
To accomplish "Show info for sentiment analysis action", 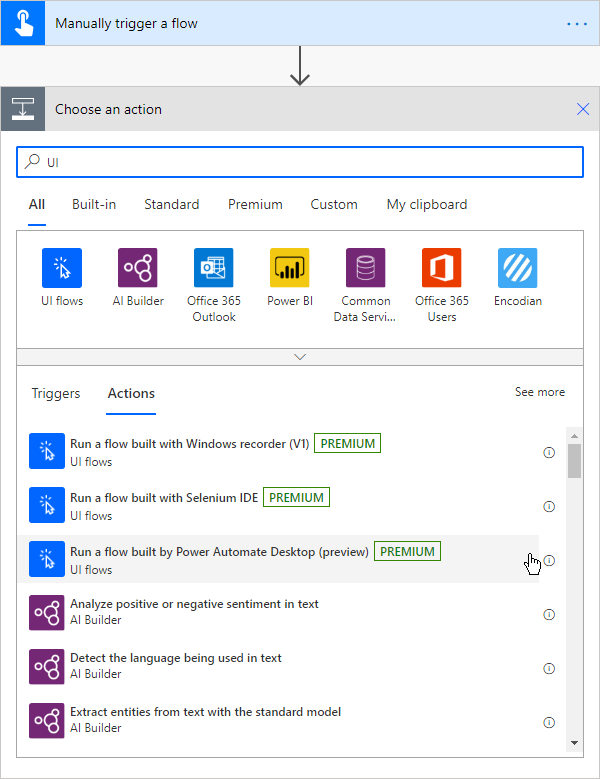I will [549, 615].
